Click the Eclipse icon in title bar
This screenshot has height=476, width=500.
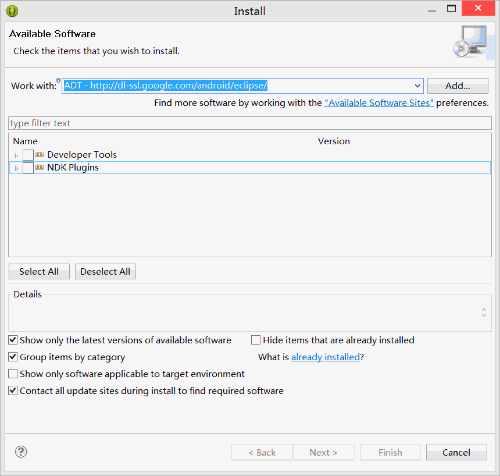(x=12, y=11)
